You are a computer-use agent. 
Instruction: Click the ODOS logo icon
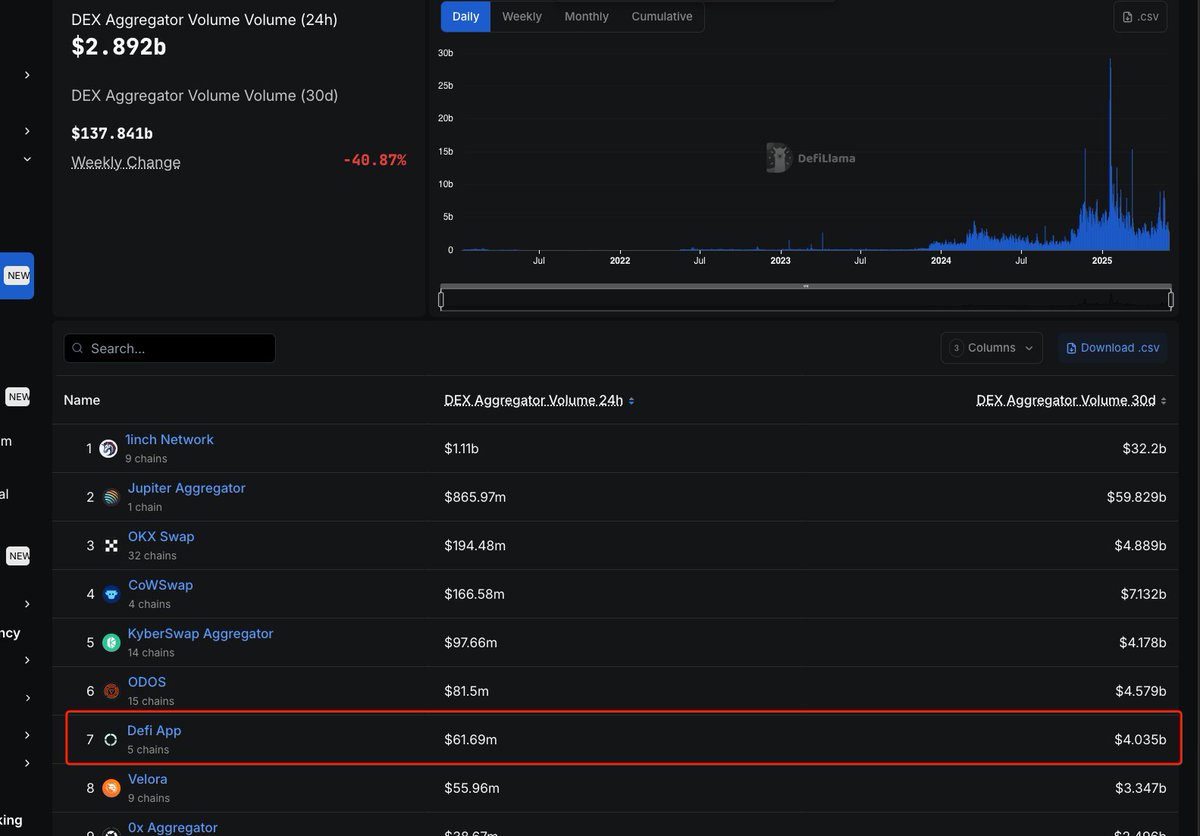pyautogui.click(x=111, y=691)
